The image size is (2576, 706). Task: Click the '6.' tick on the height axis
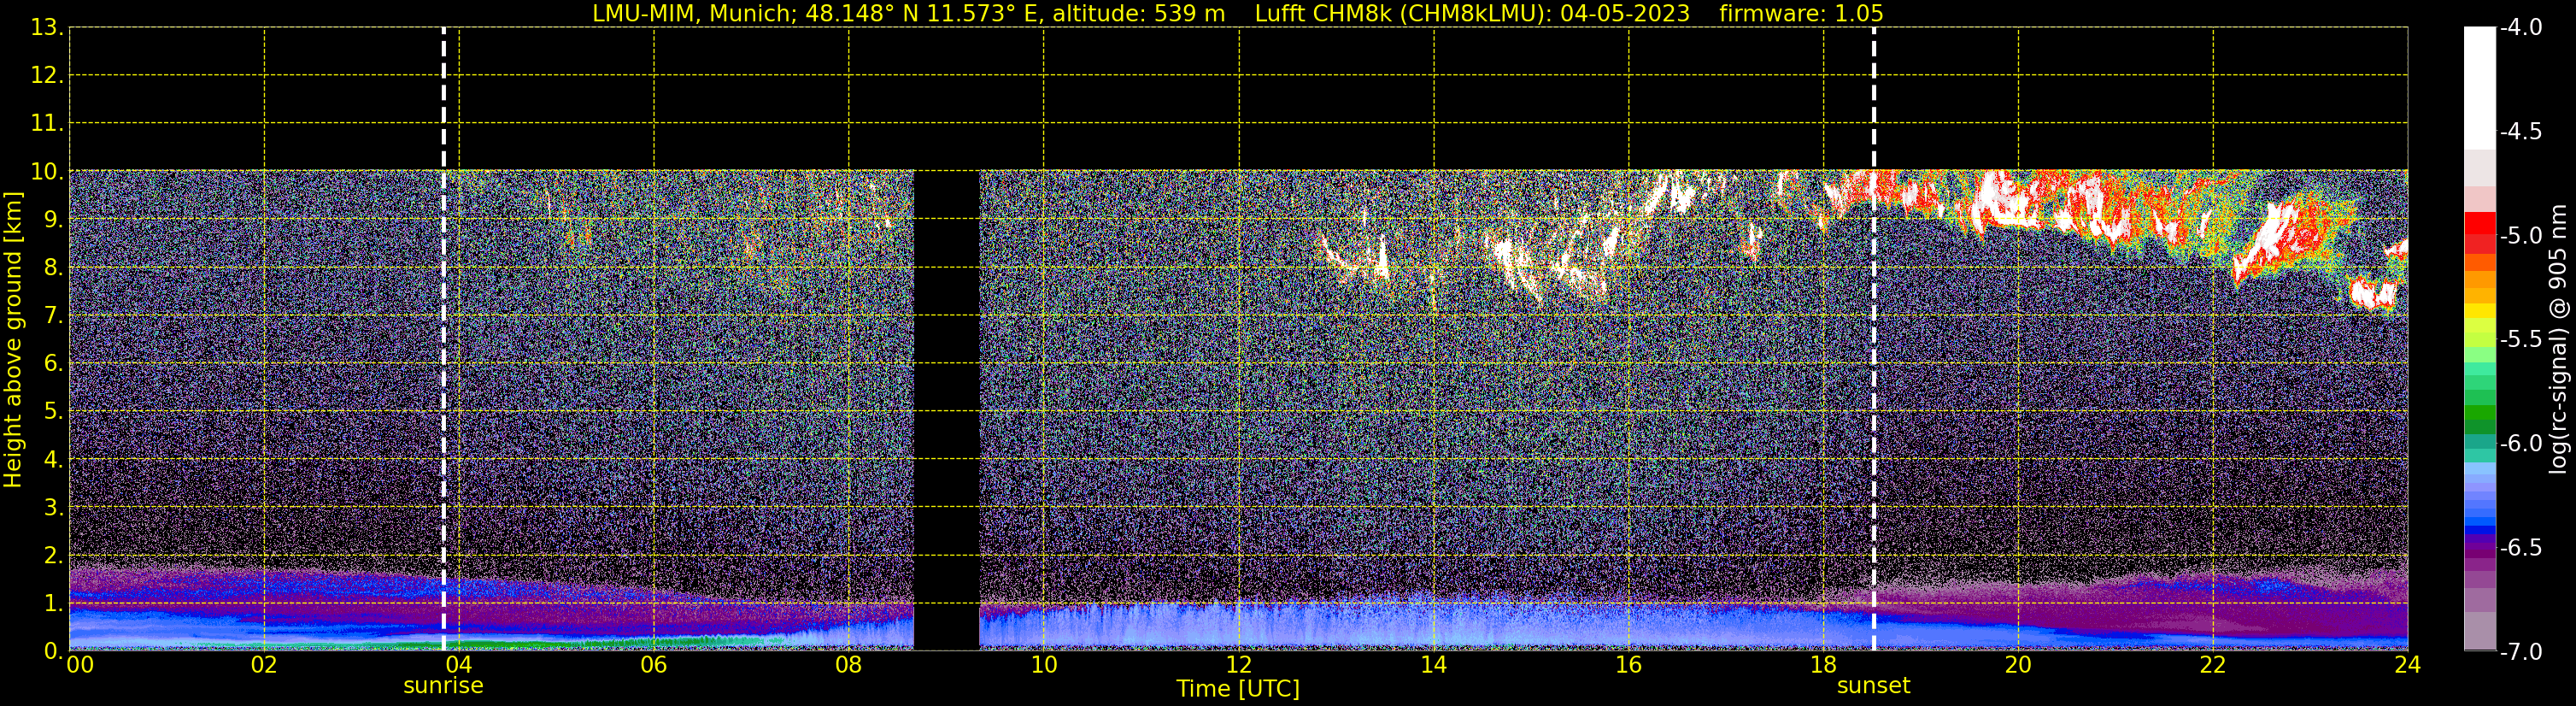click(53, 363)
